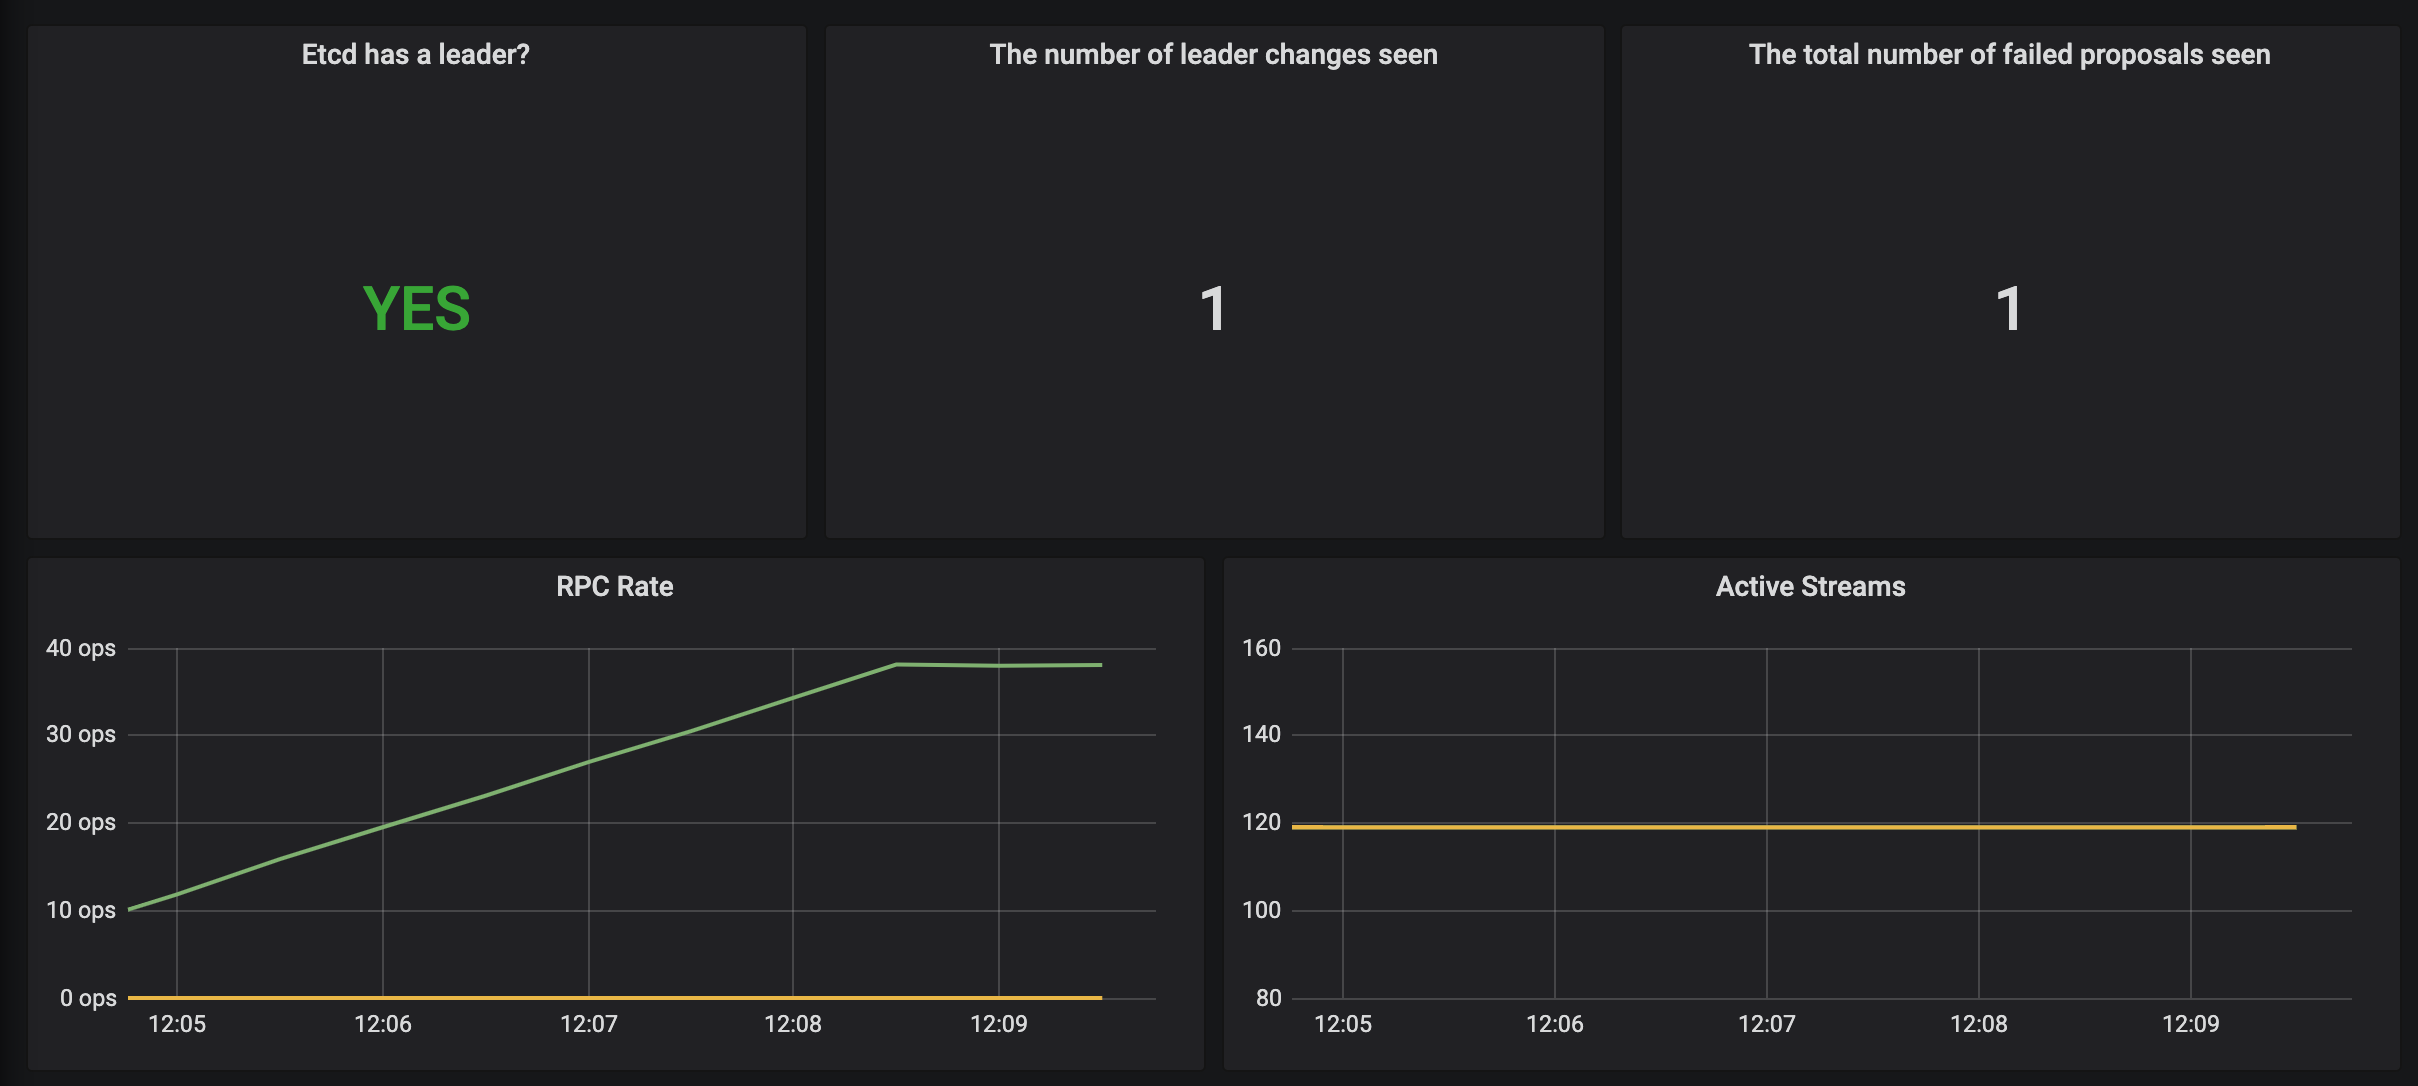
Task: Click the 12:06 tick on the Active Streams axis
Action: coord(1554,1024)
